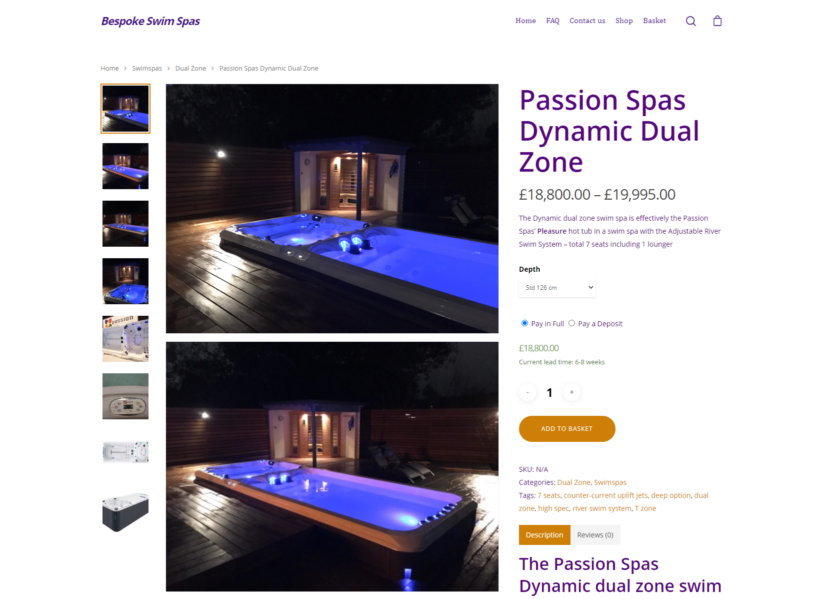Open the Depth dropdown
The image size is (820, 599).
tap(557, 288)
